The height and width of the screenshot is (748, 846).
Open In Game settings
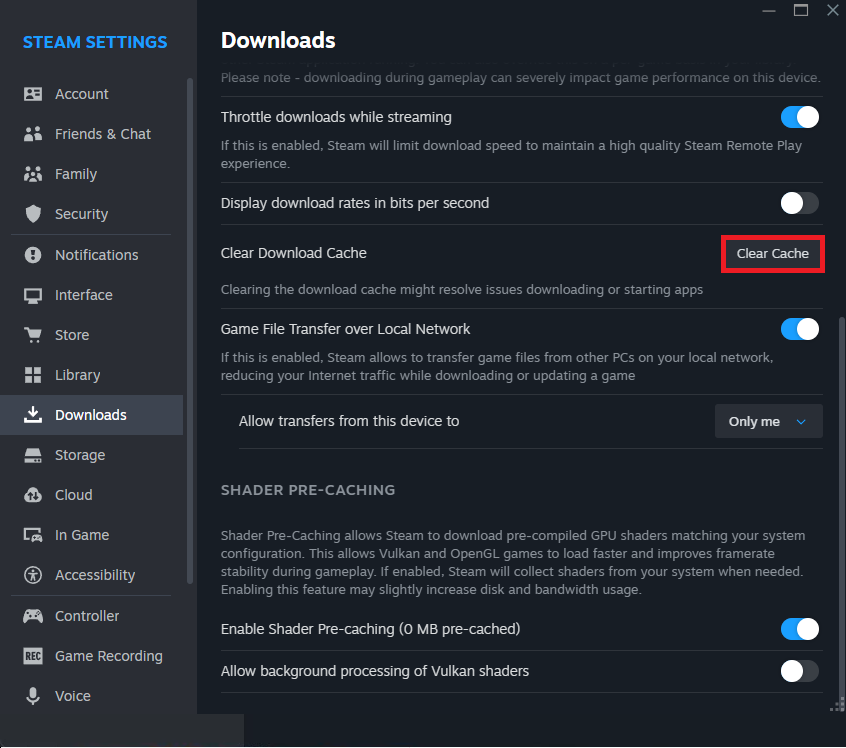click(92, 535)
